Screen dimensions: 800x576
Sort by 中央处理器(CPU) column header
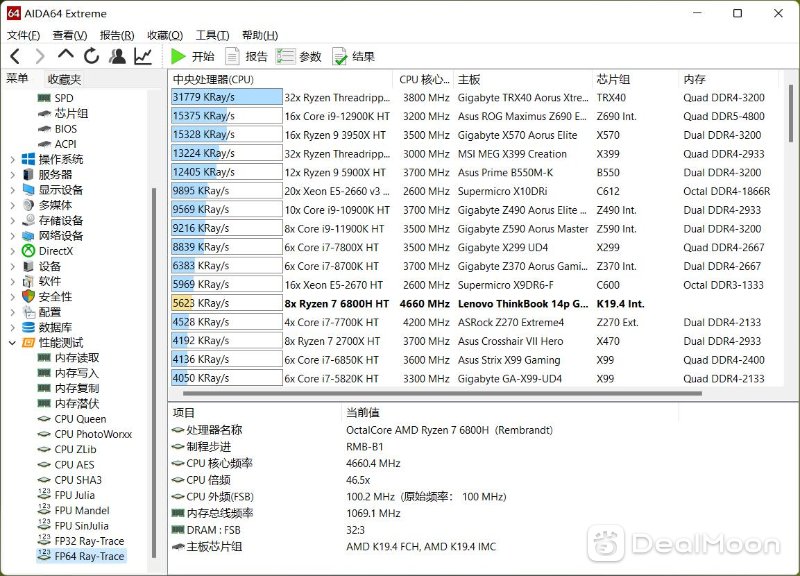coord(280,80)
